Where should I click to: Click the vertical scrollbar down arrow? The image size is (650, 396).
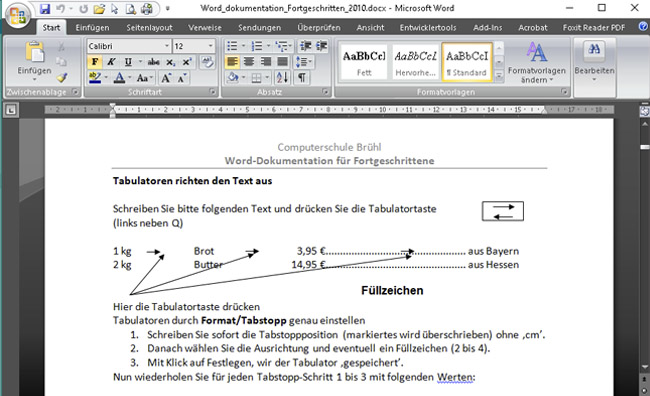(645, 367)
